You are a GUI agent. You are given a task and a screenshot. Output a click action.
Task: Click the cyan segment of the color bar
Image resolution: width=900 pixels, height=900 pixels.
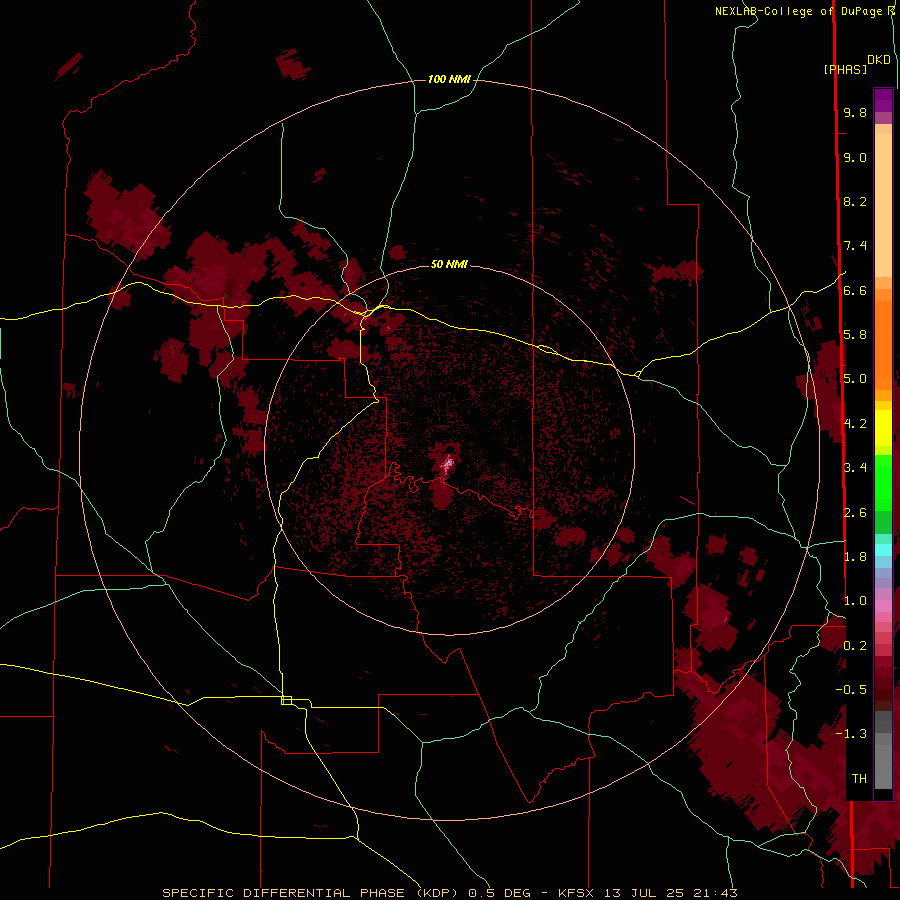click(883, 550)
